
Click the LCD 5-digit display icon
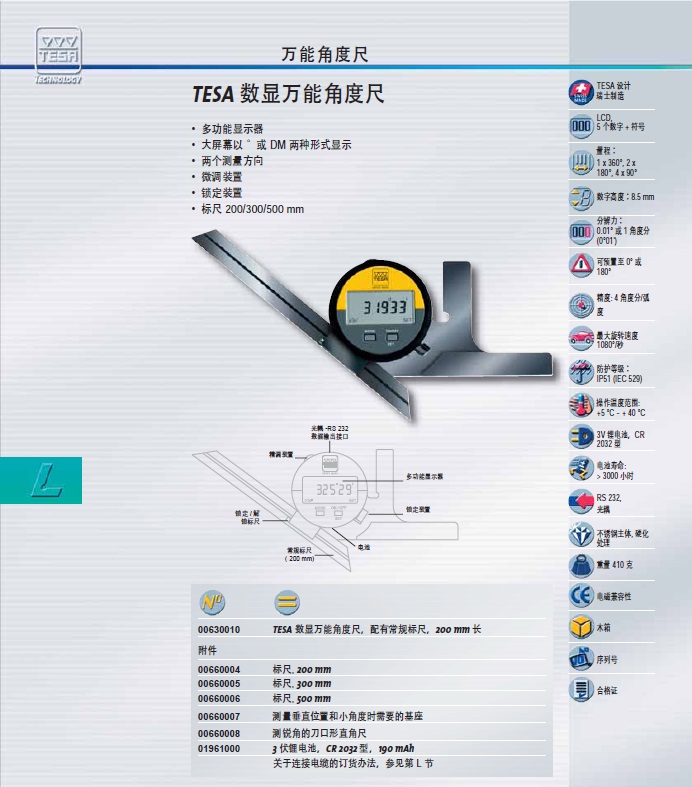(x=581, y=126)
